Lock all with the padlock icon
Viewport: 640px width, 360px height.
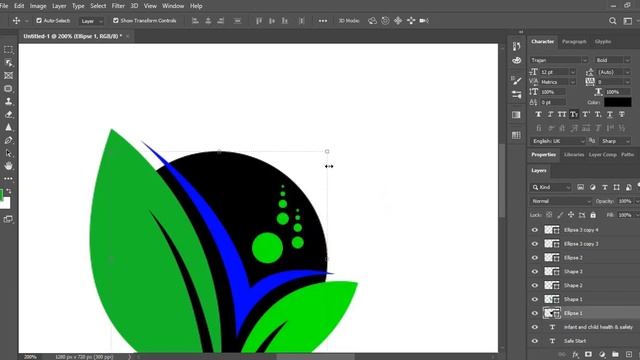pos(593,215)
